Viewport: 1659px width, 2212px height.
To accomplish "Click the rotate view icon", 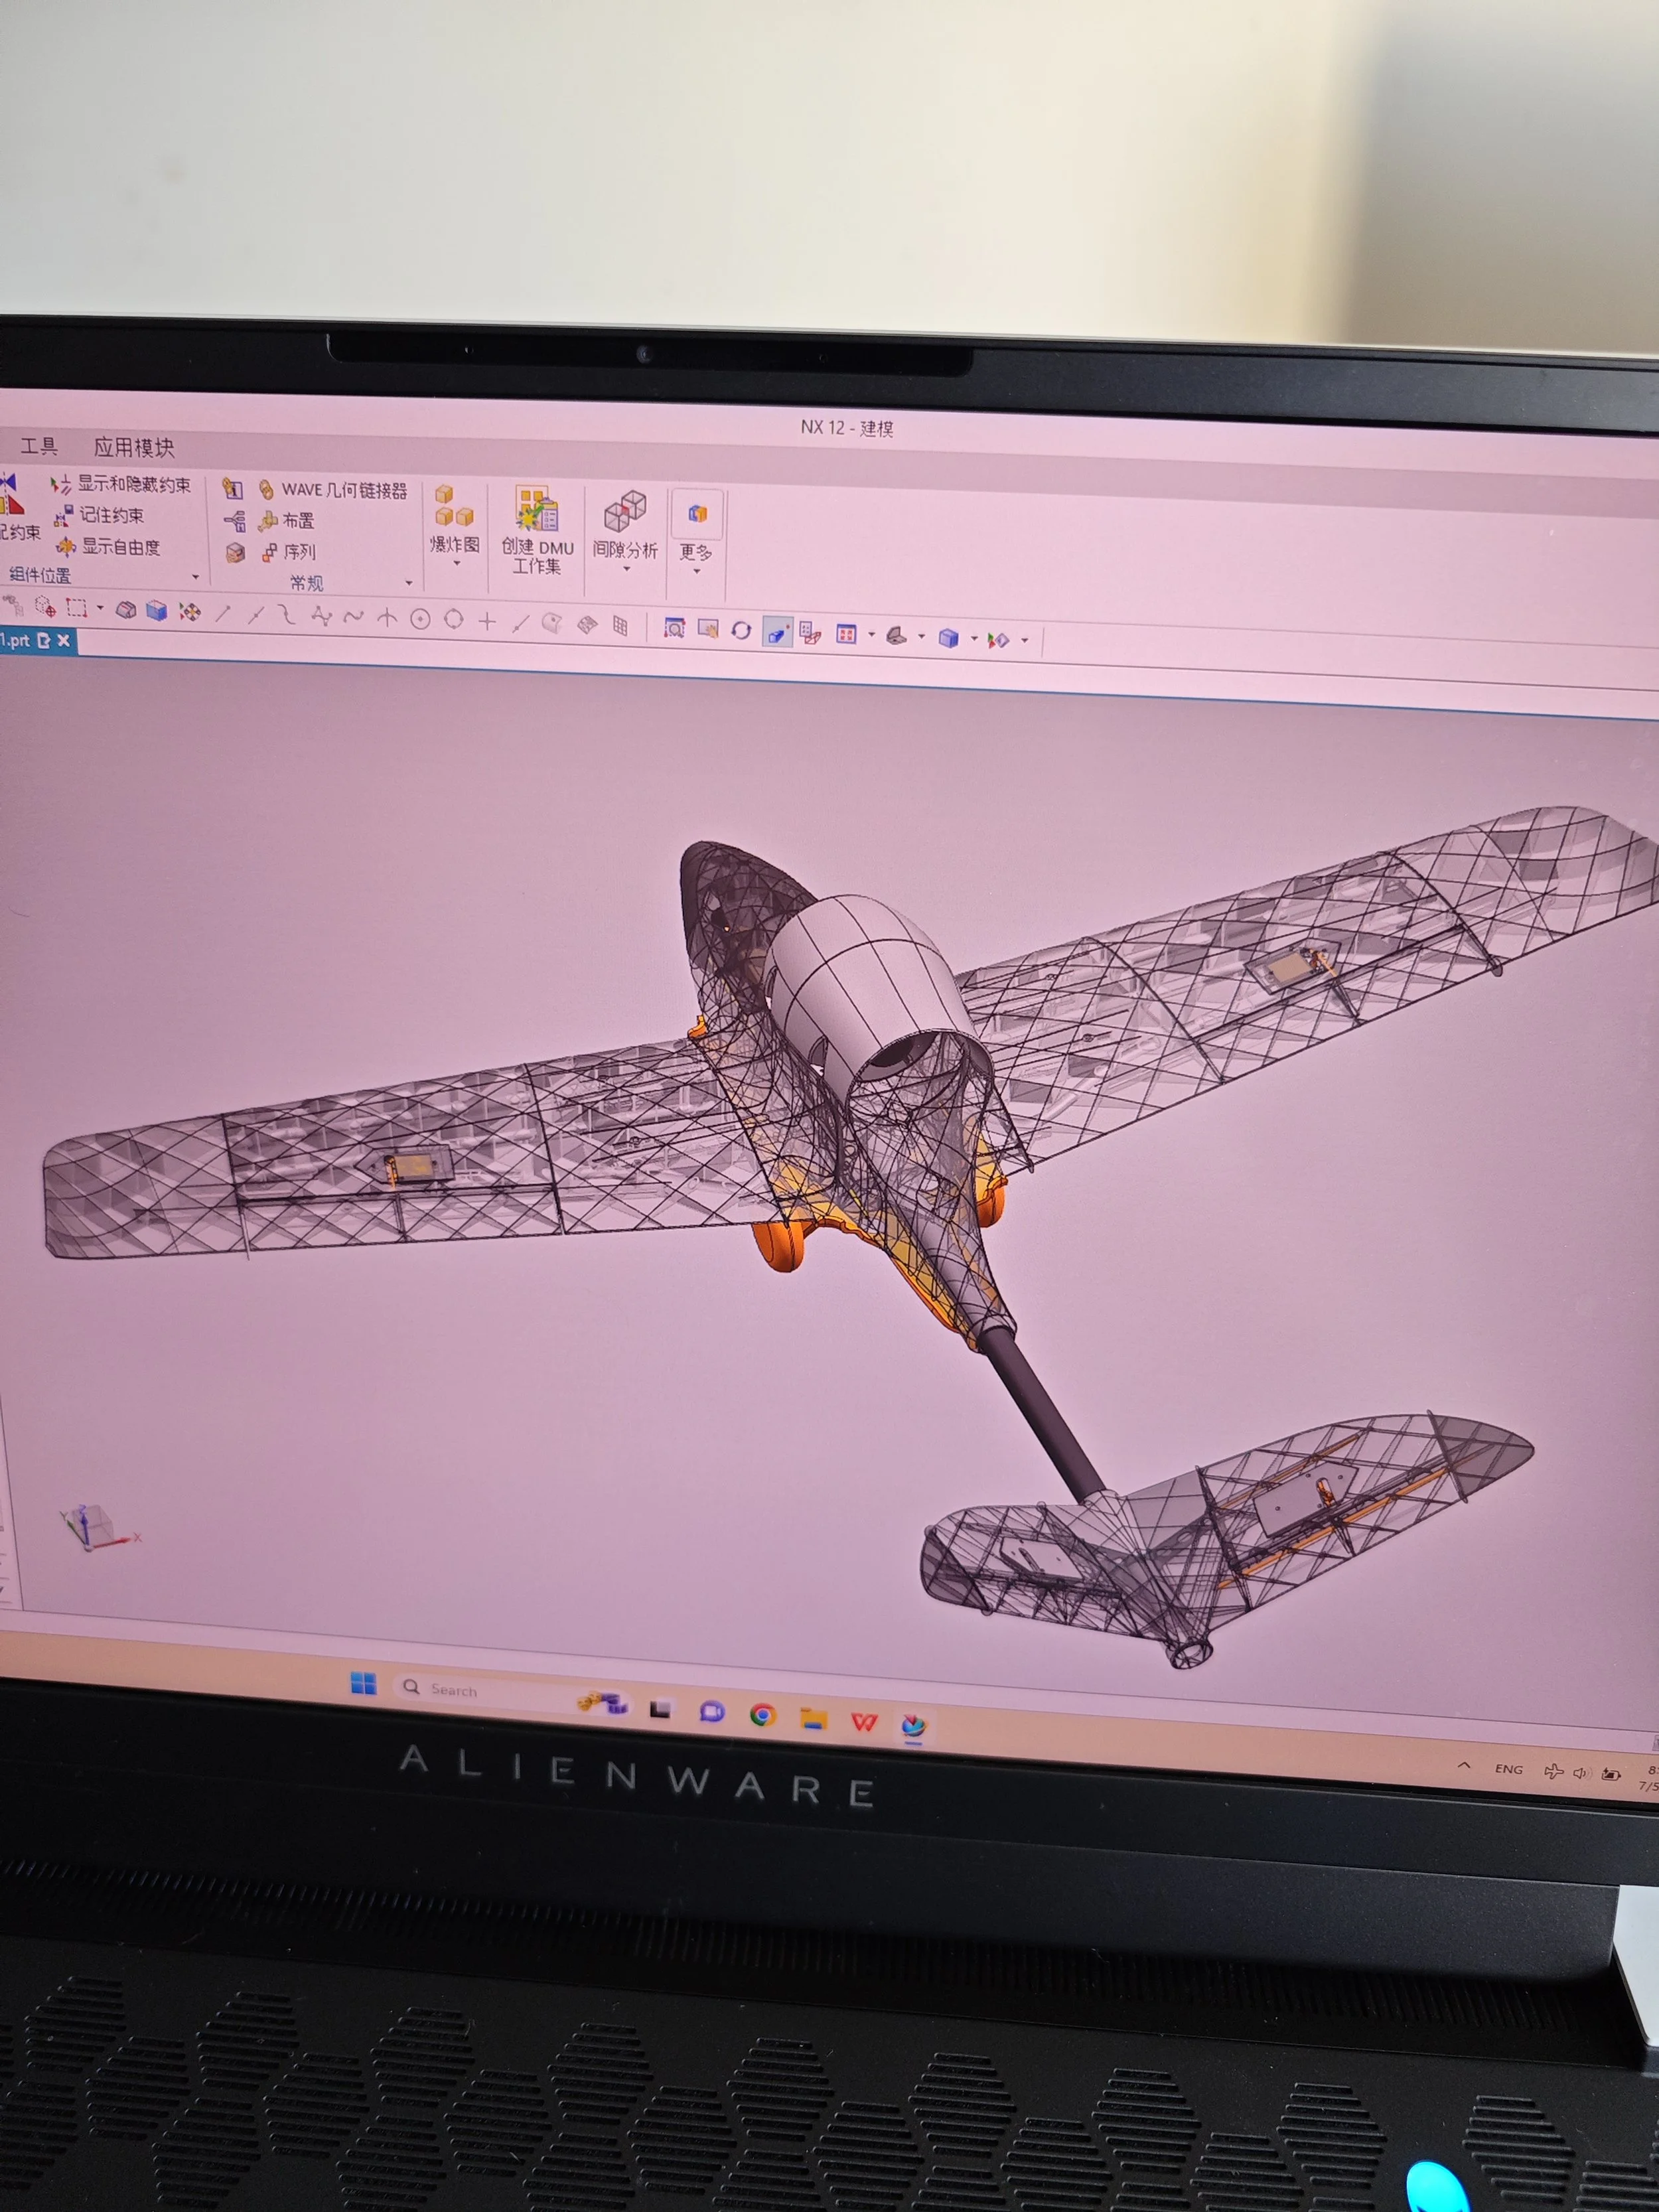I will pos(741,630).
